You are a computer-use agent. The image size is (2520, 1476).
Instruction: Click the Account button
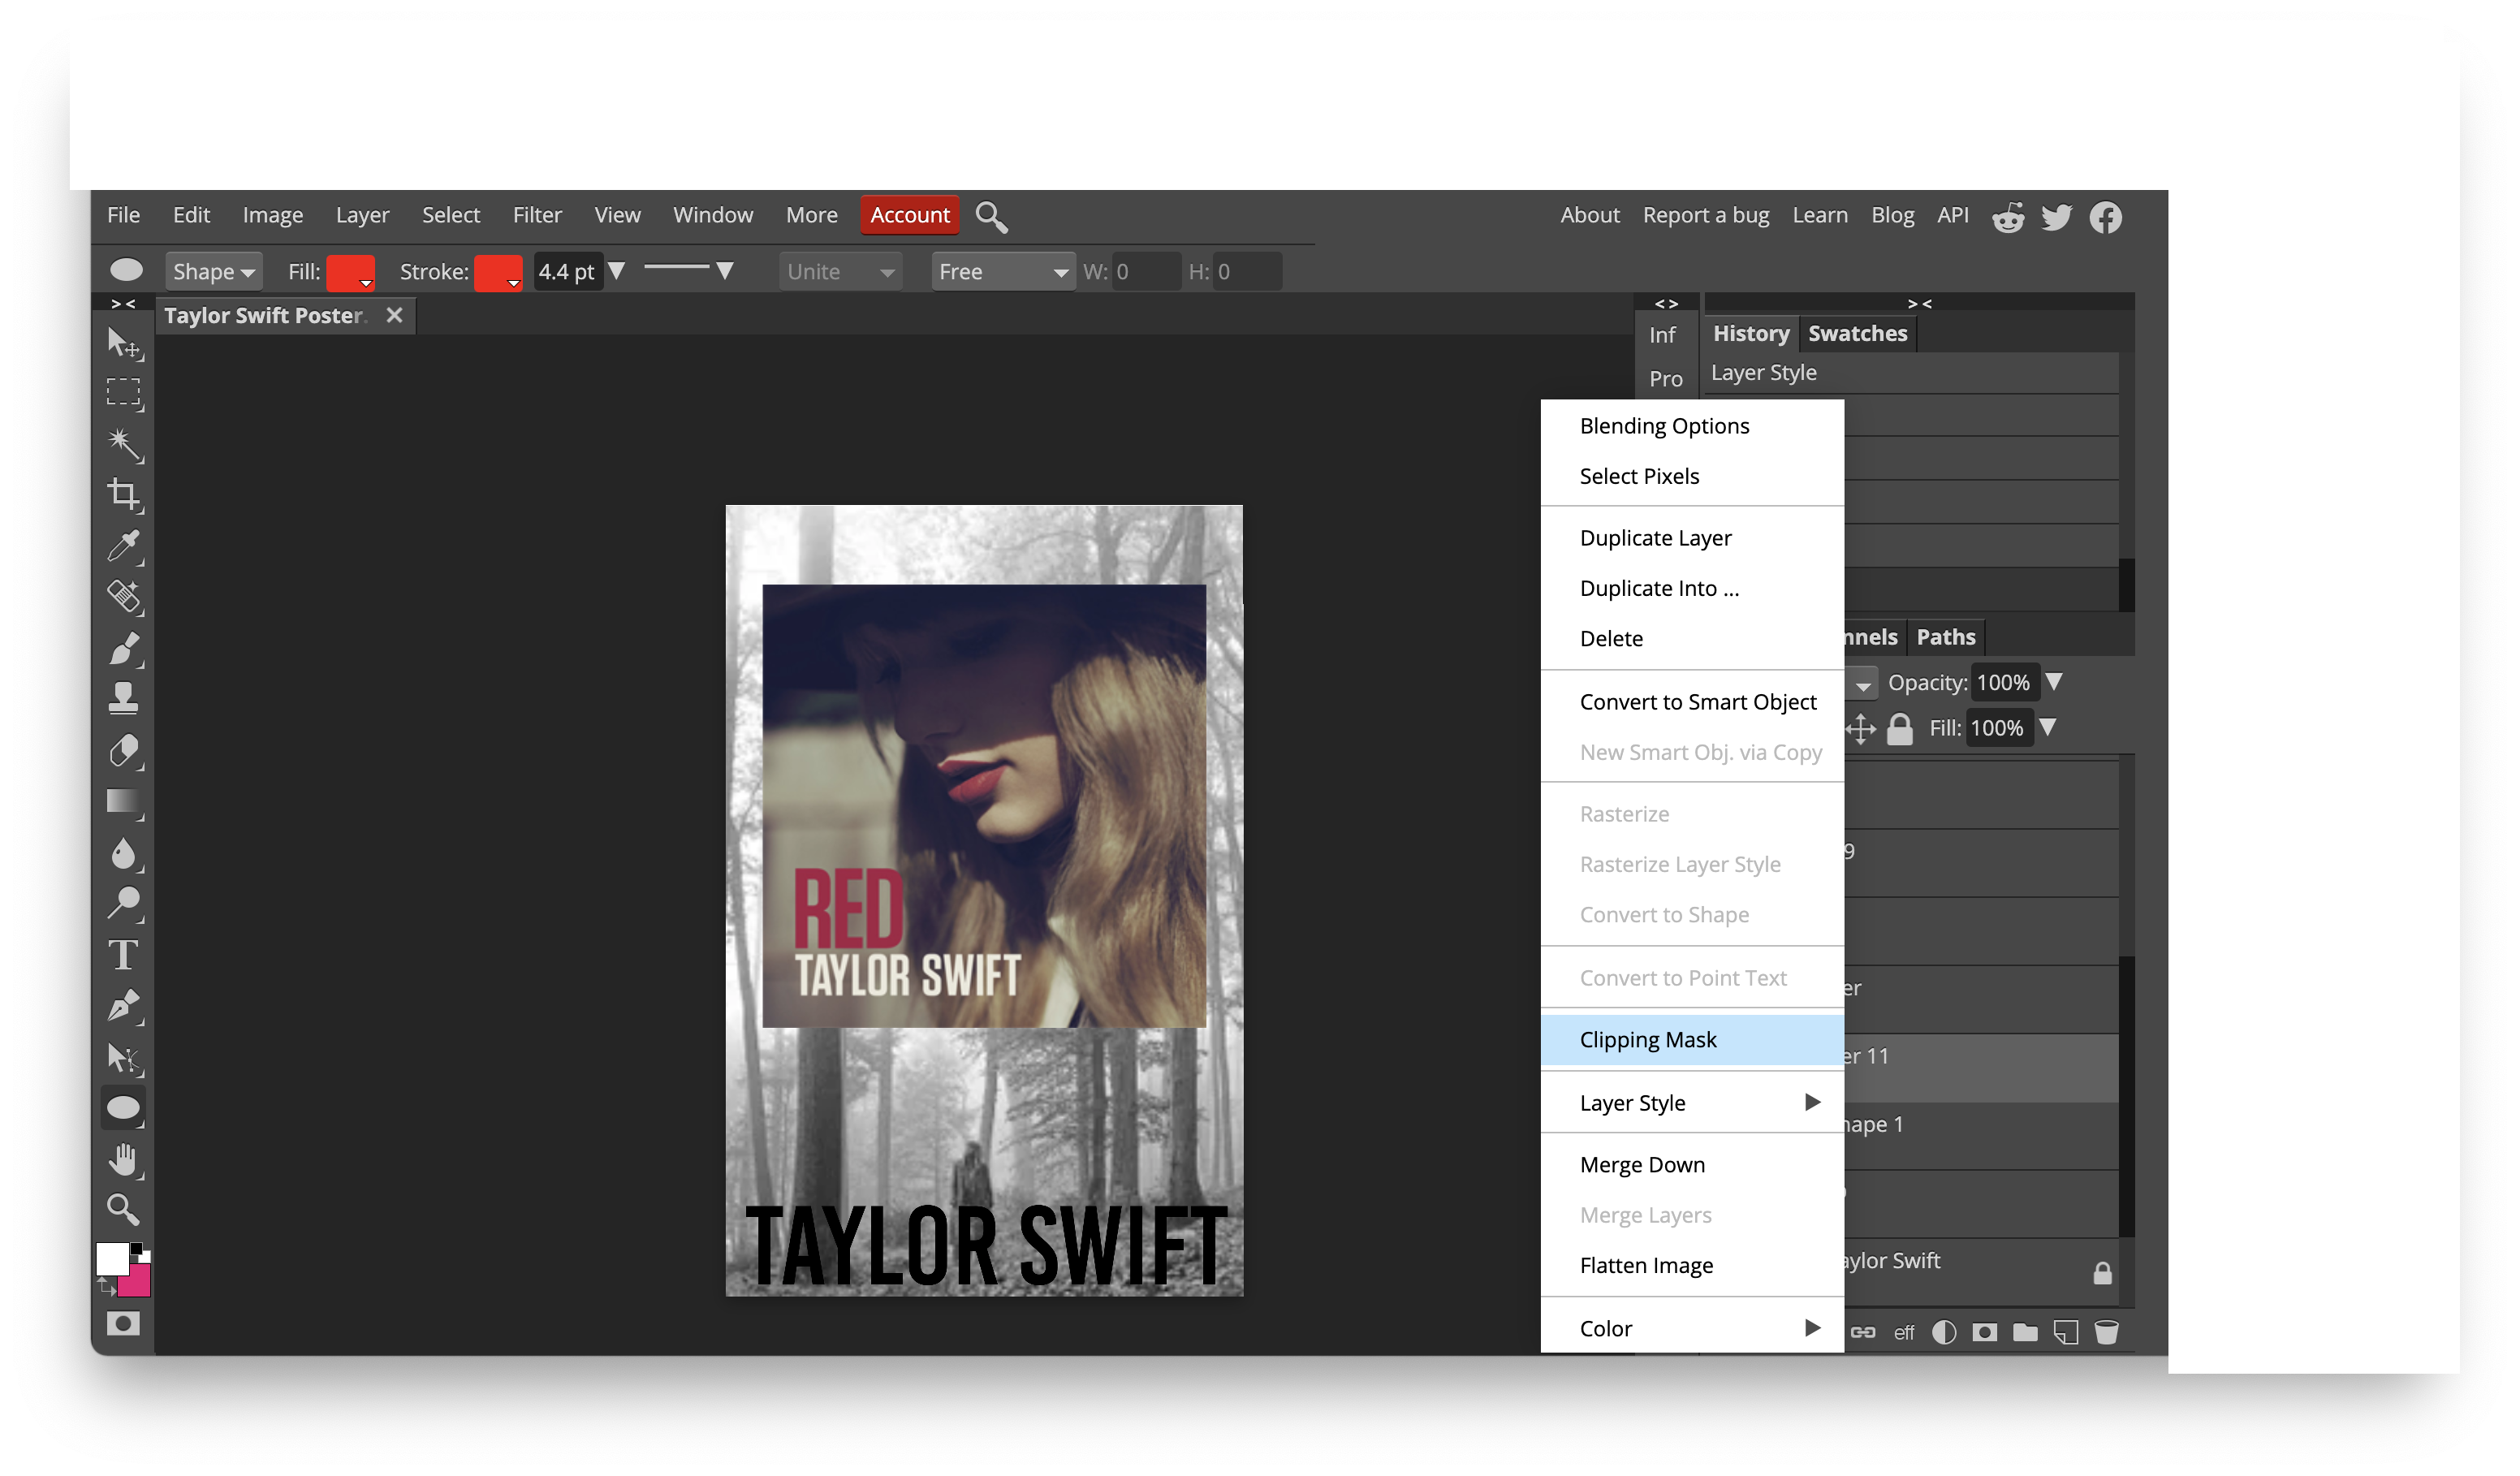(x=909, y=215)
